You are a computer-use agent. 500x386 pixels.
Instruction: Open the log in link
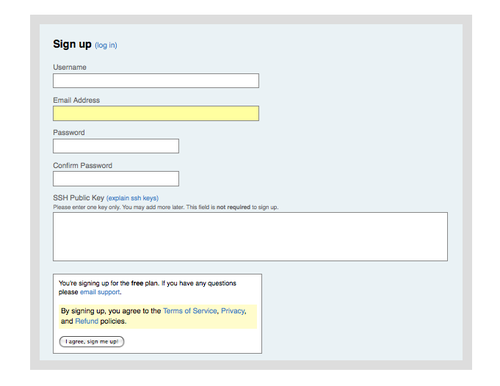106,45
